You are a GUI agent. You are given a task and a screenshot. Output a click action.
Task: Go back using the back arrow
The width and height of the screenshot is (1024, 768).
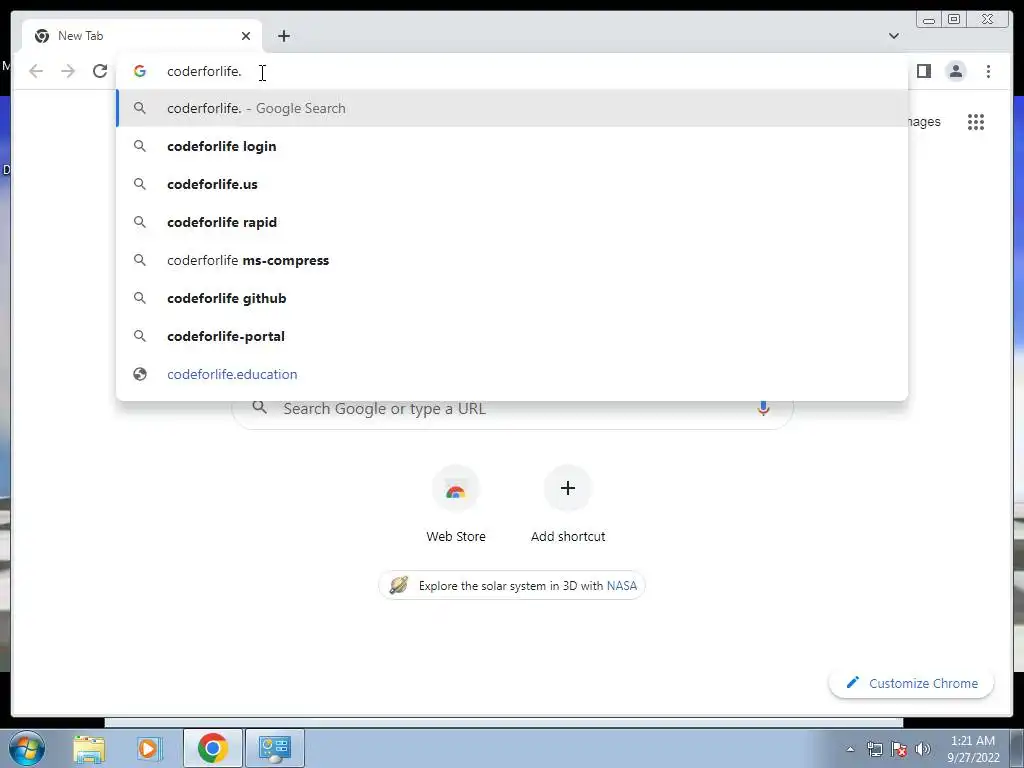pos(36,71)
